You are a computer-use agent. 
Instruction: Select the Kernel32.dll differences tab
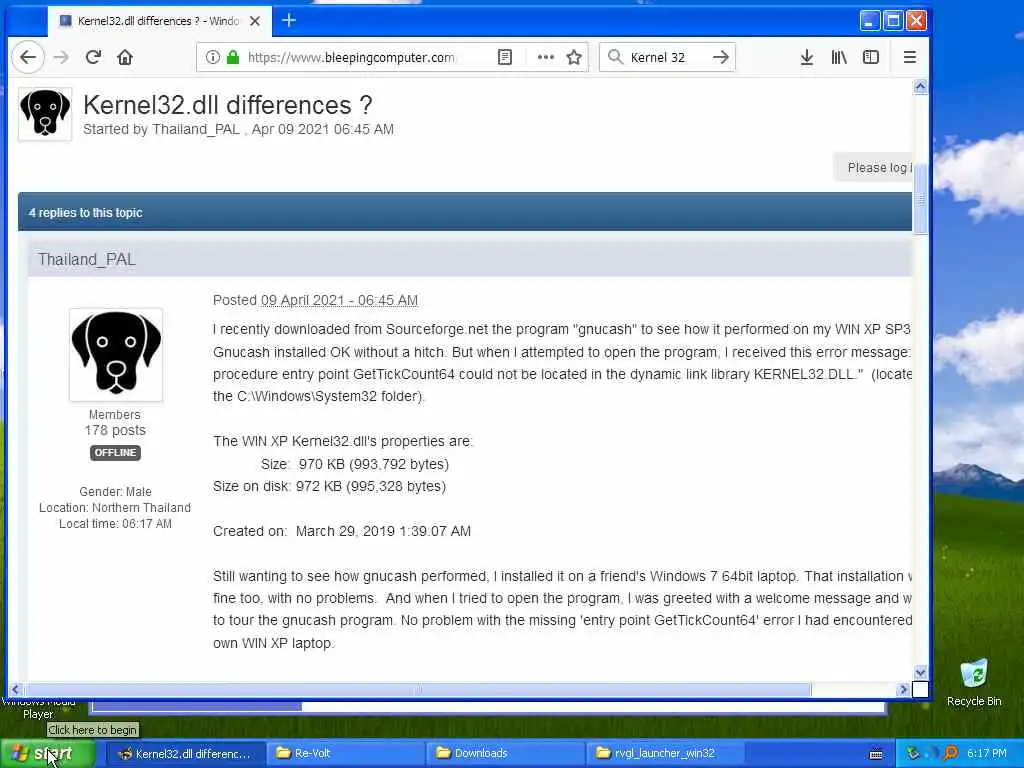tap(157, 21)
